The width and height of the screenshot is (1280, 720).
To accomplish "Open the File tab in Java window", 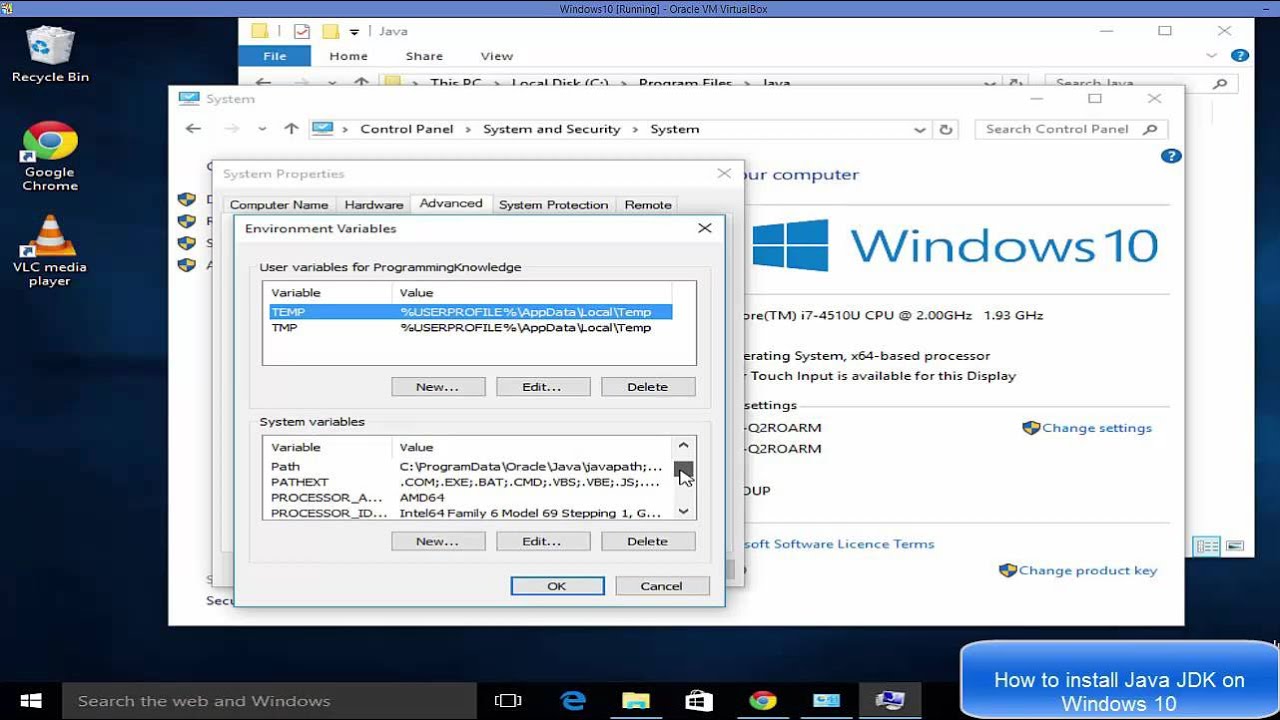I will 275,56.
